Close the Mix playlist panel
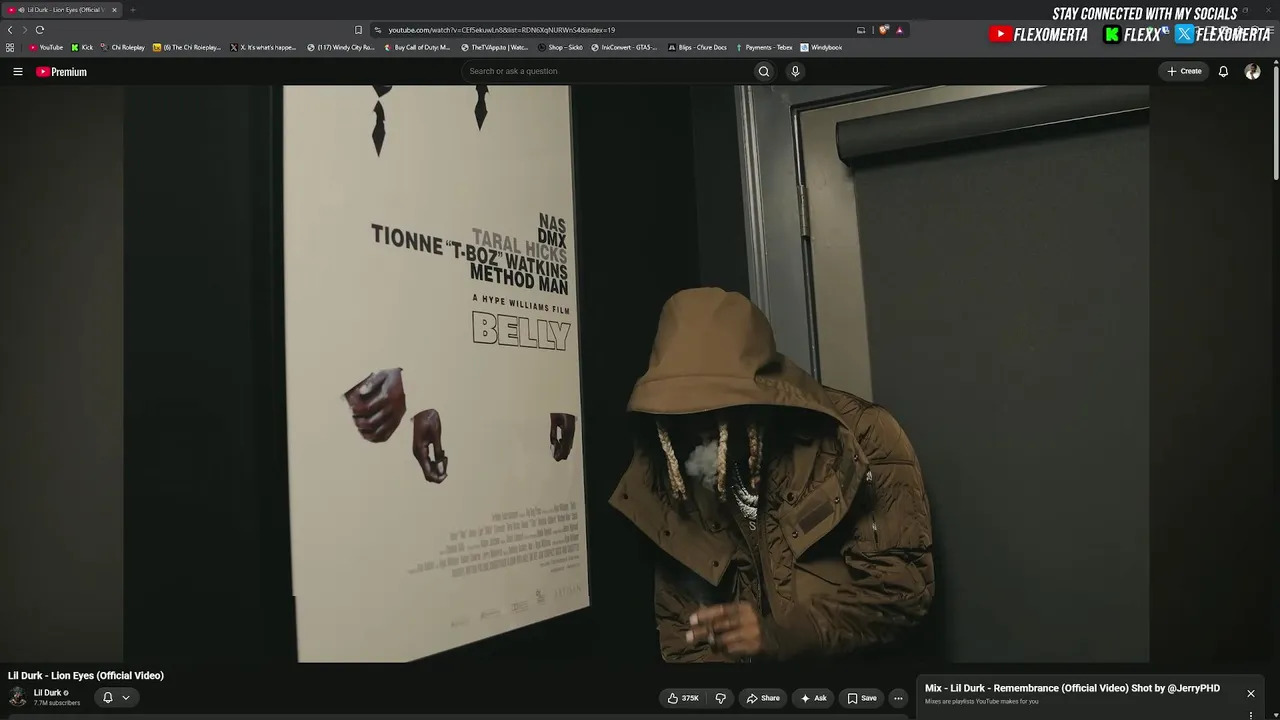Image resolution: width=1280 pixels, height=720 pixels. pyautogui.click(x=1250, y=693)
